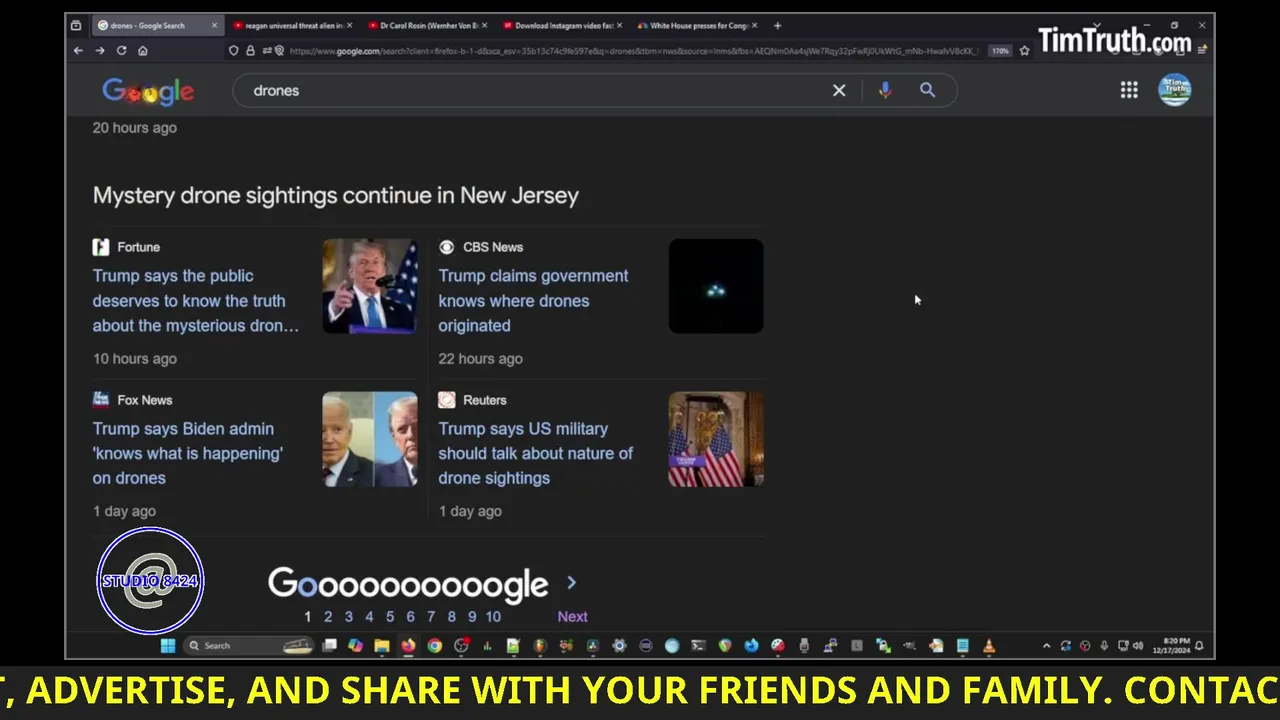
Task: Open the Google apps grid
Action: [1129, 90]
